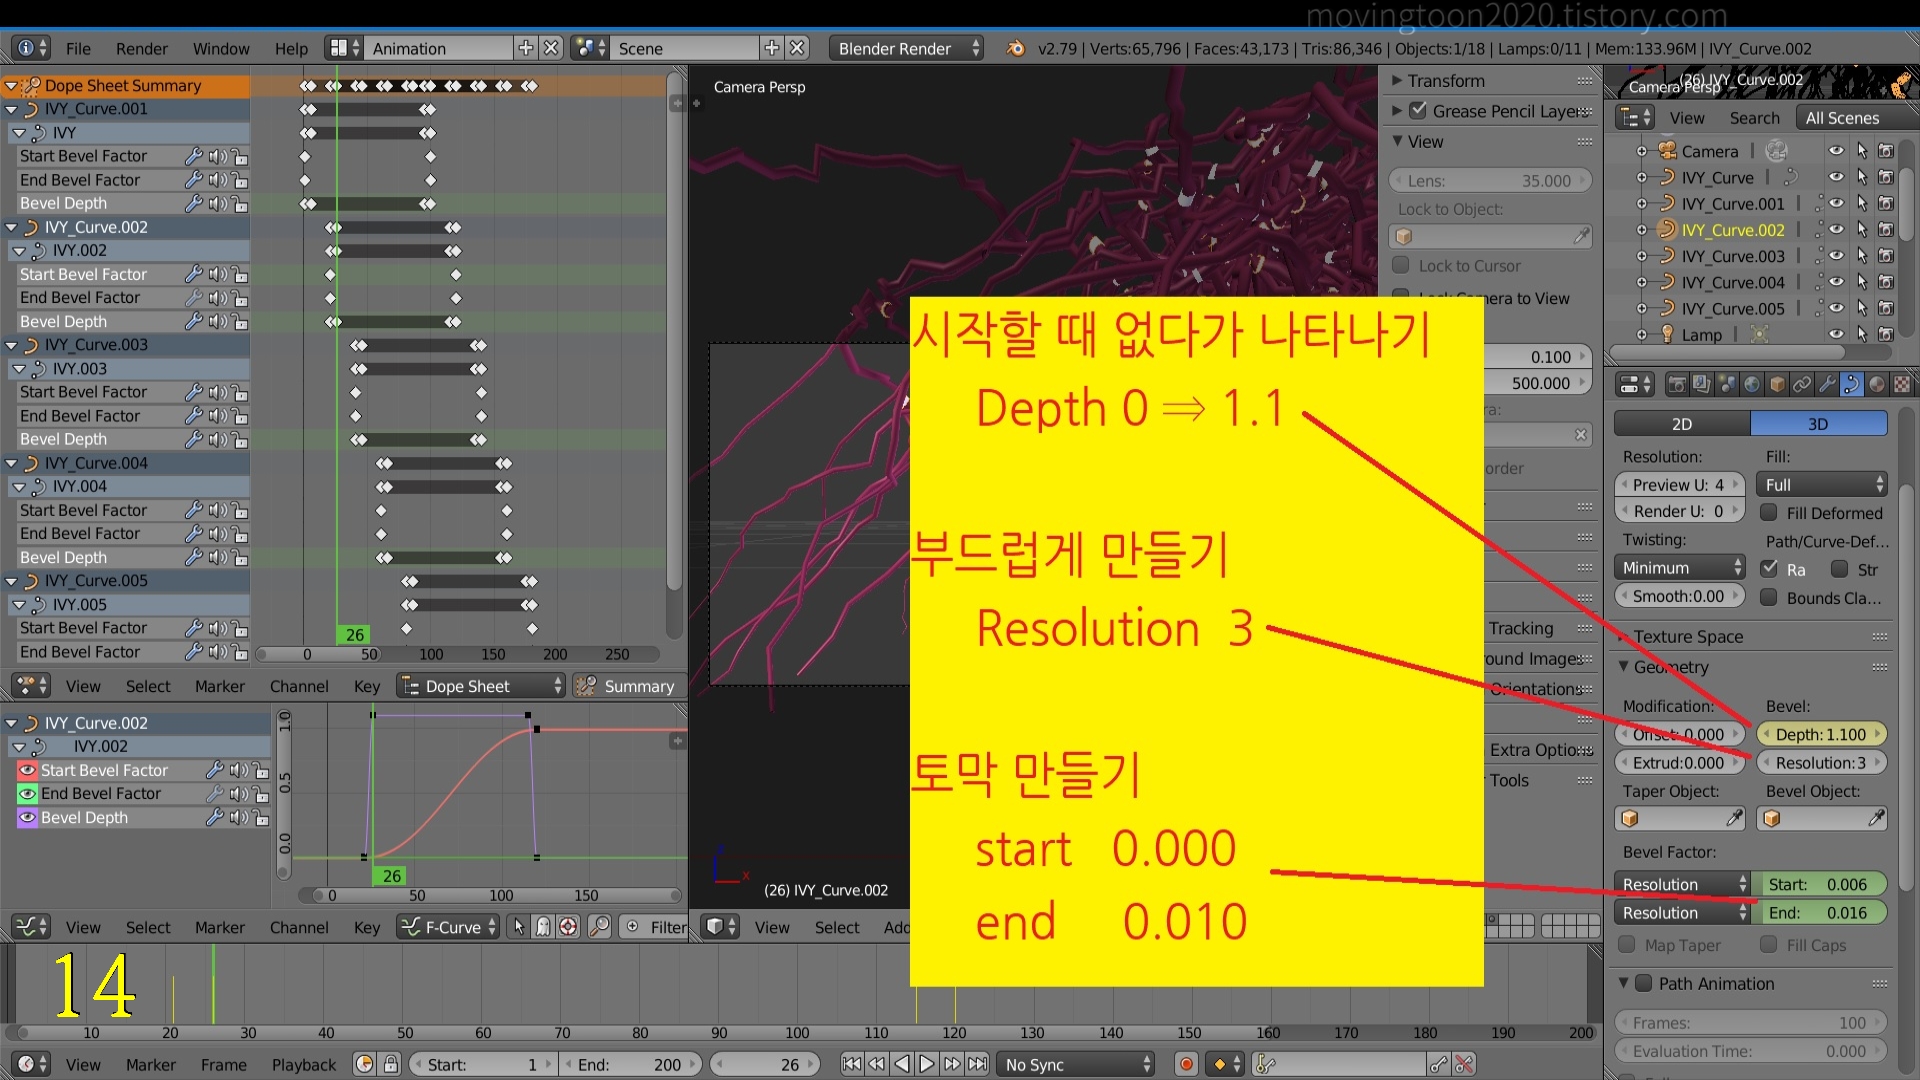
Task: Open the Render menu
Action: (141, 49)
